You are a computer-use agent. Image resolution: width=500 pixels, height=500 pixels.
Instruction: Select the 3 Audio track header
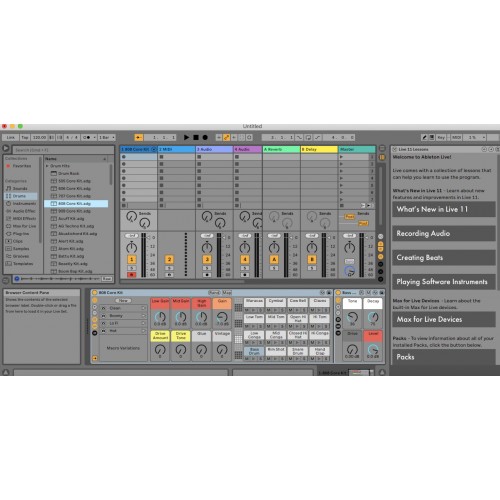point(214,149)
